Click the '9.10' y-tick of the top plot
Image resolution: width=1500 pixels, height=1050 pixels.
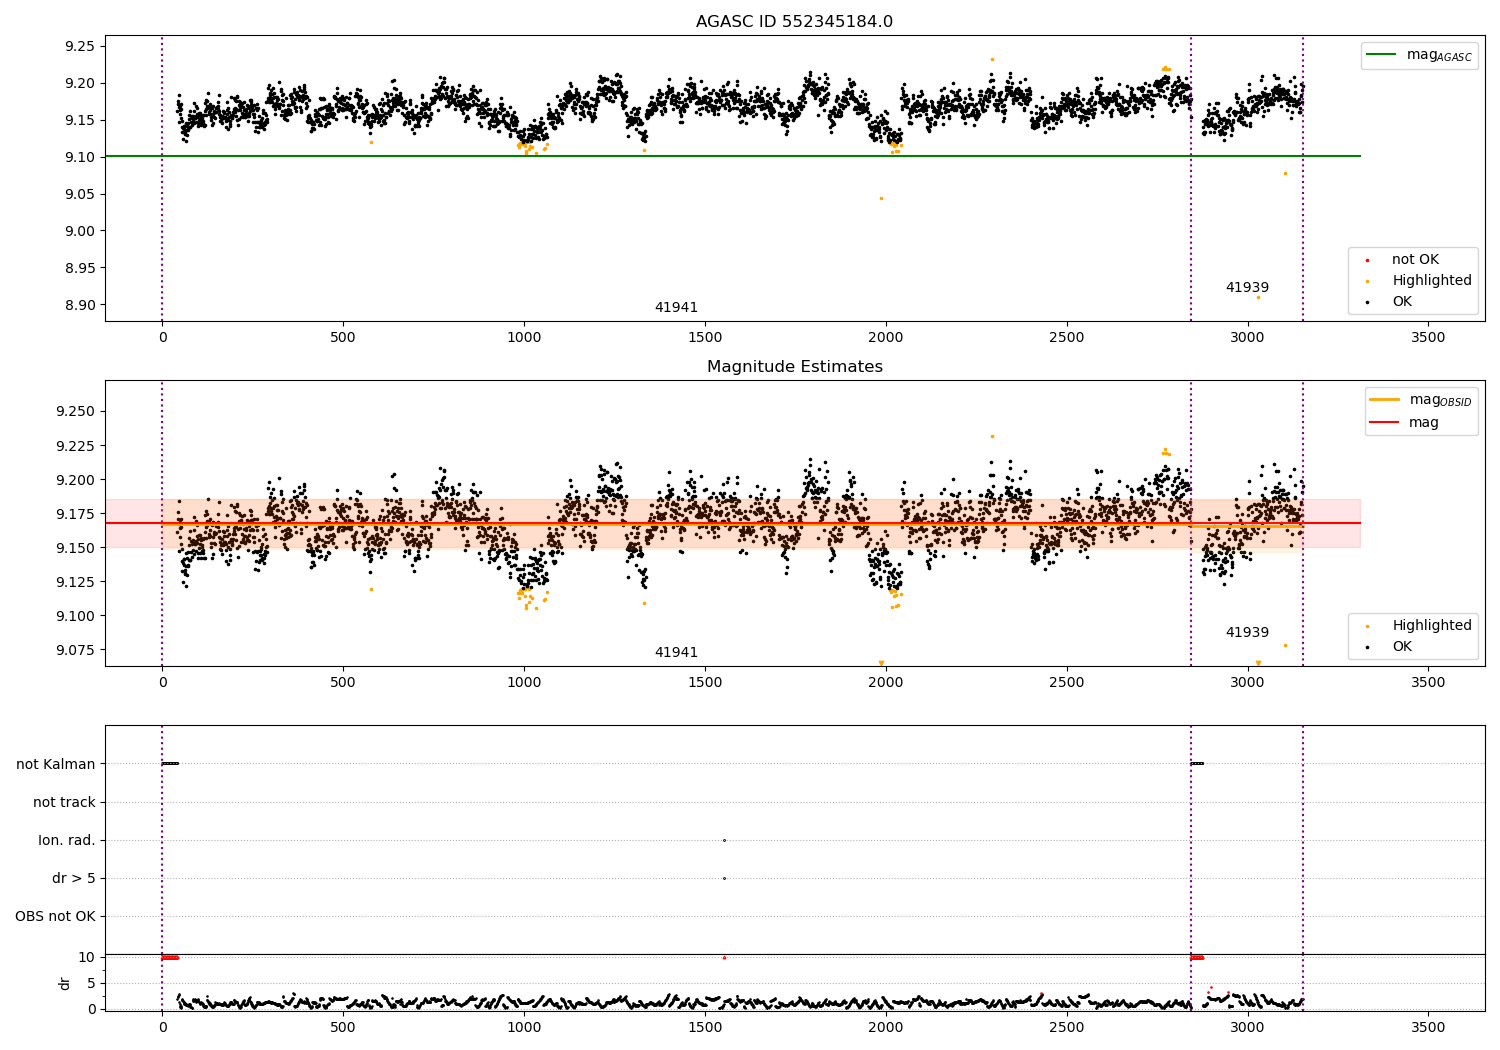[79, 158]
